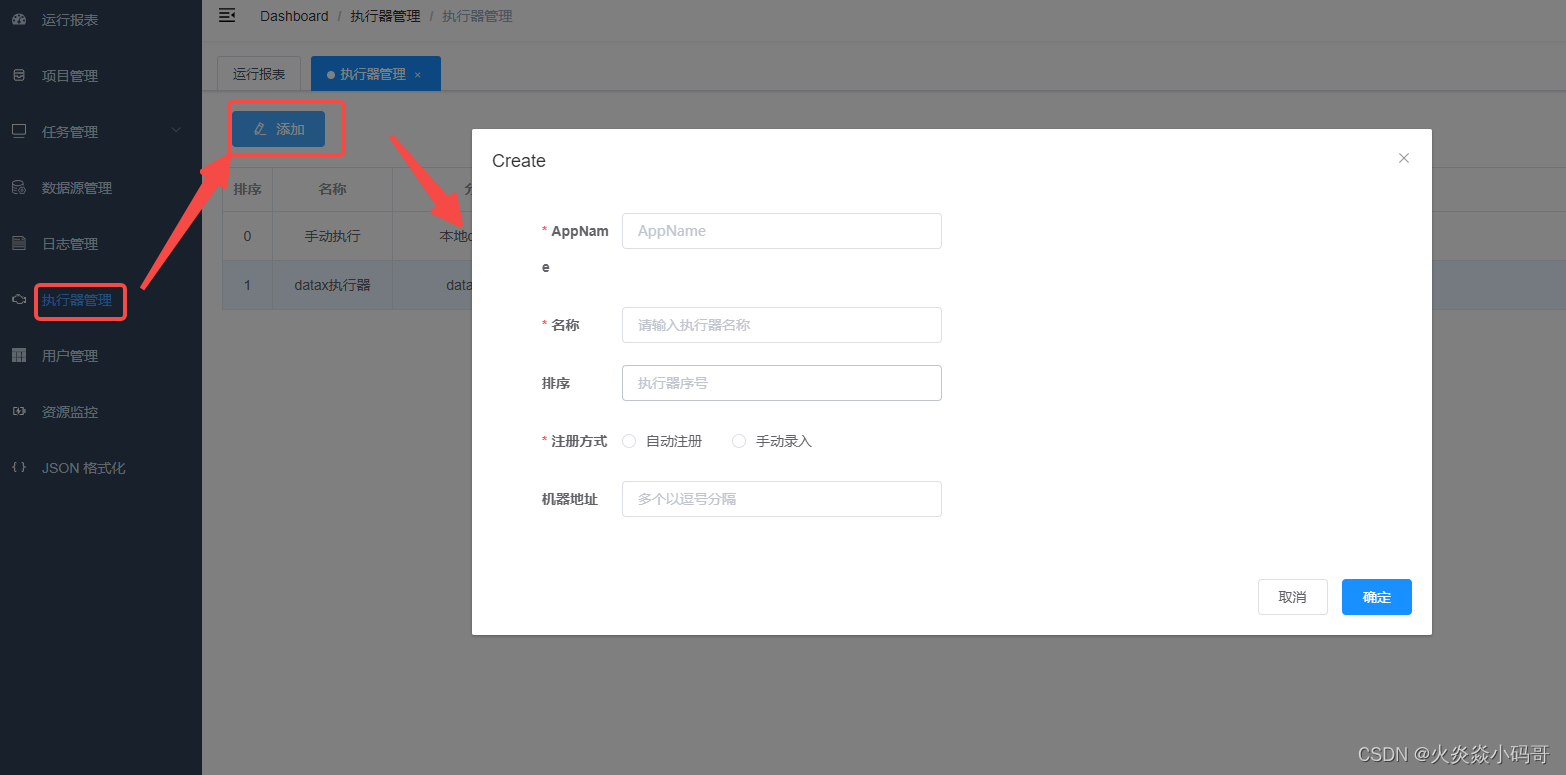Click the 运行报表 dashboard sidebar icon
The width and height of the screenshot is (1566, 775).
(19, 19)
